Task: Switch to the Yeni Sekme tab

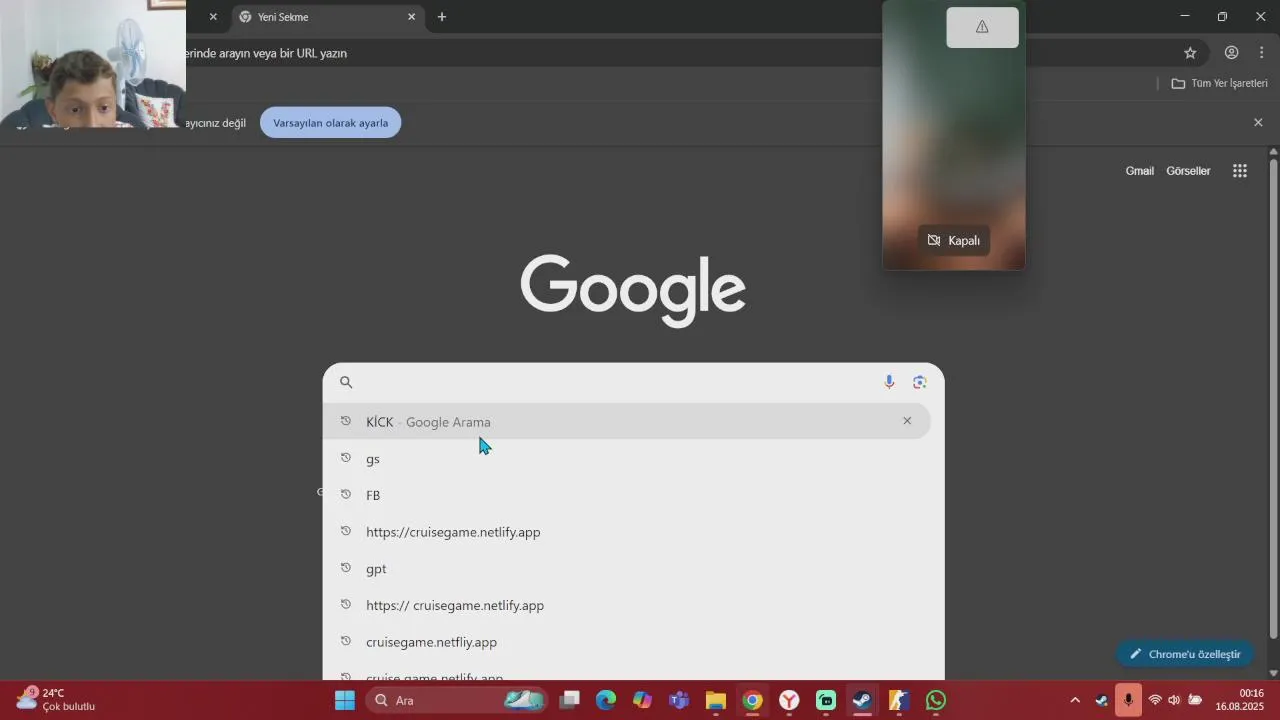Action: coord(326,17)
